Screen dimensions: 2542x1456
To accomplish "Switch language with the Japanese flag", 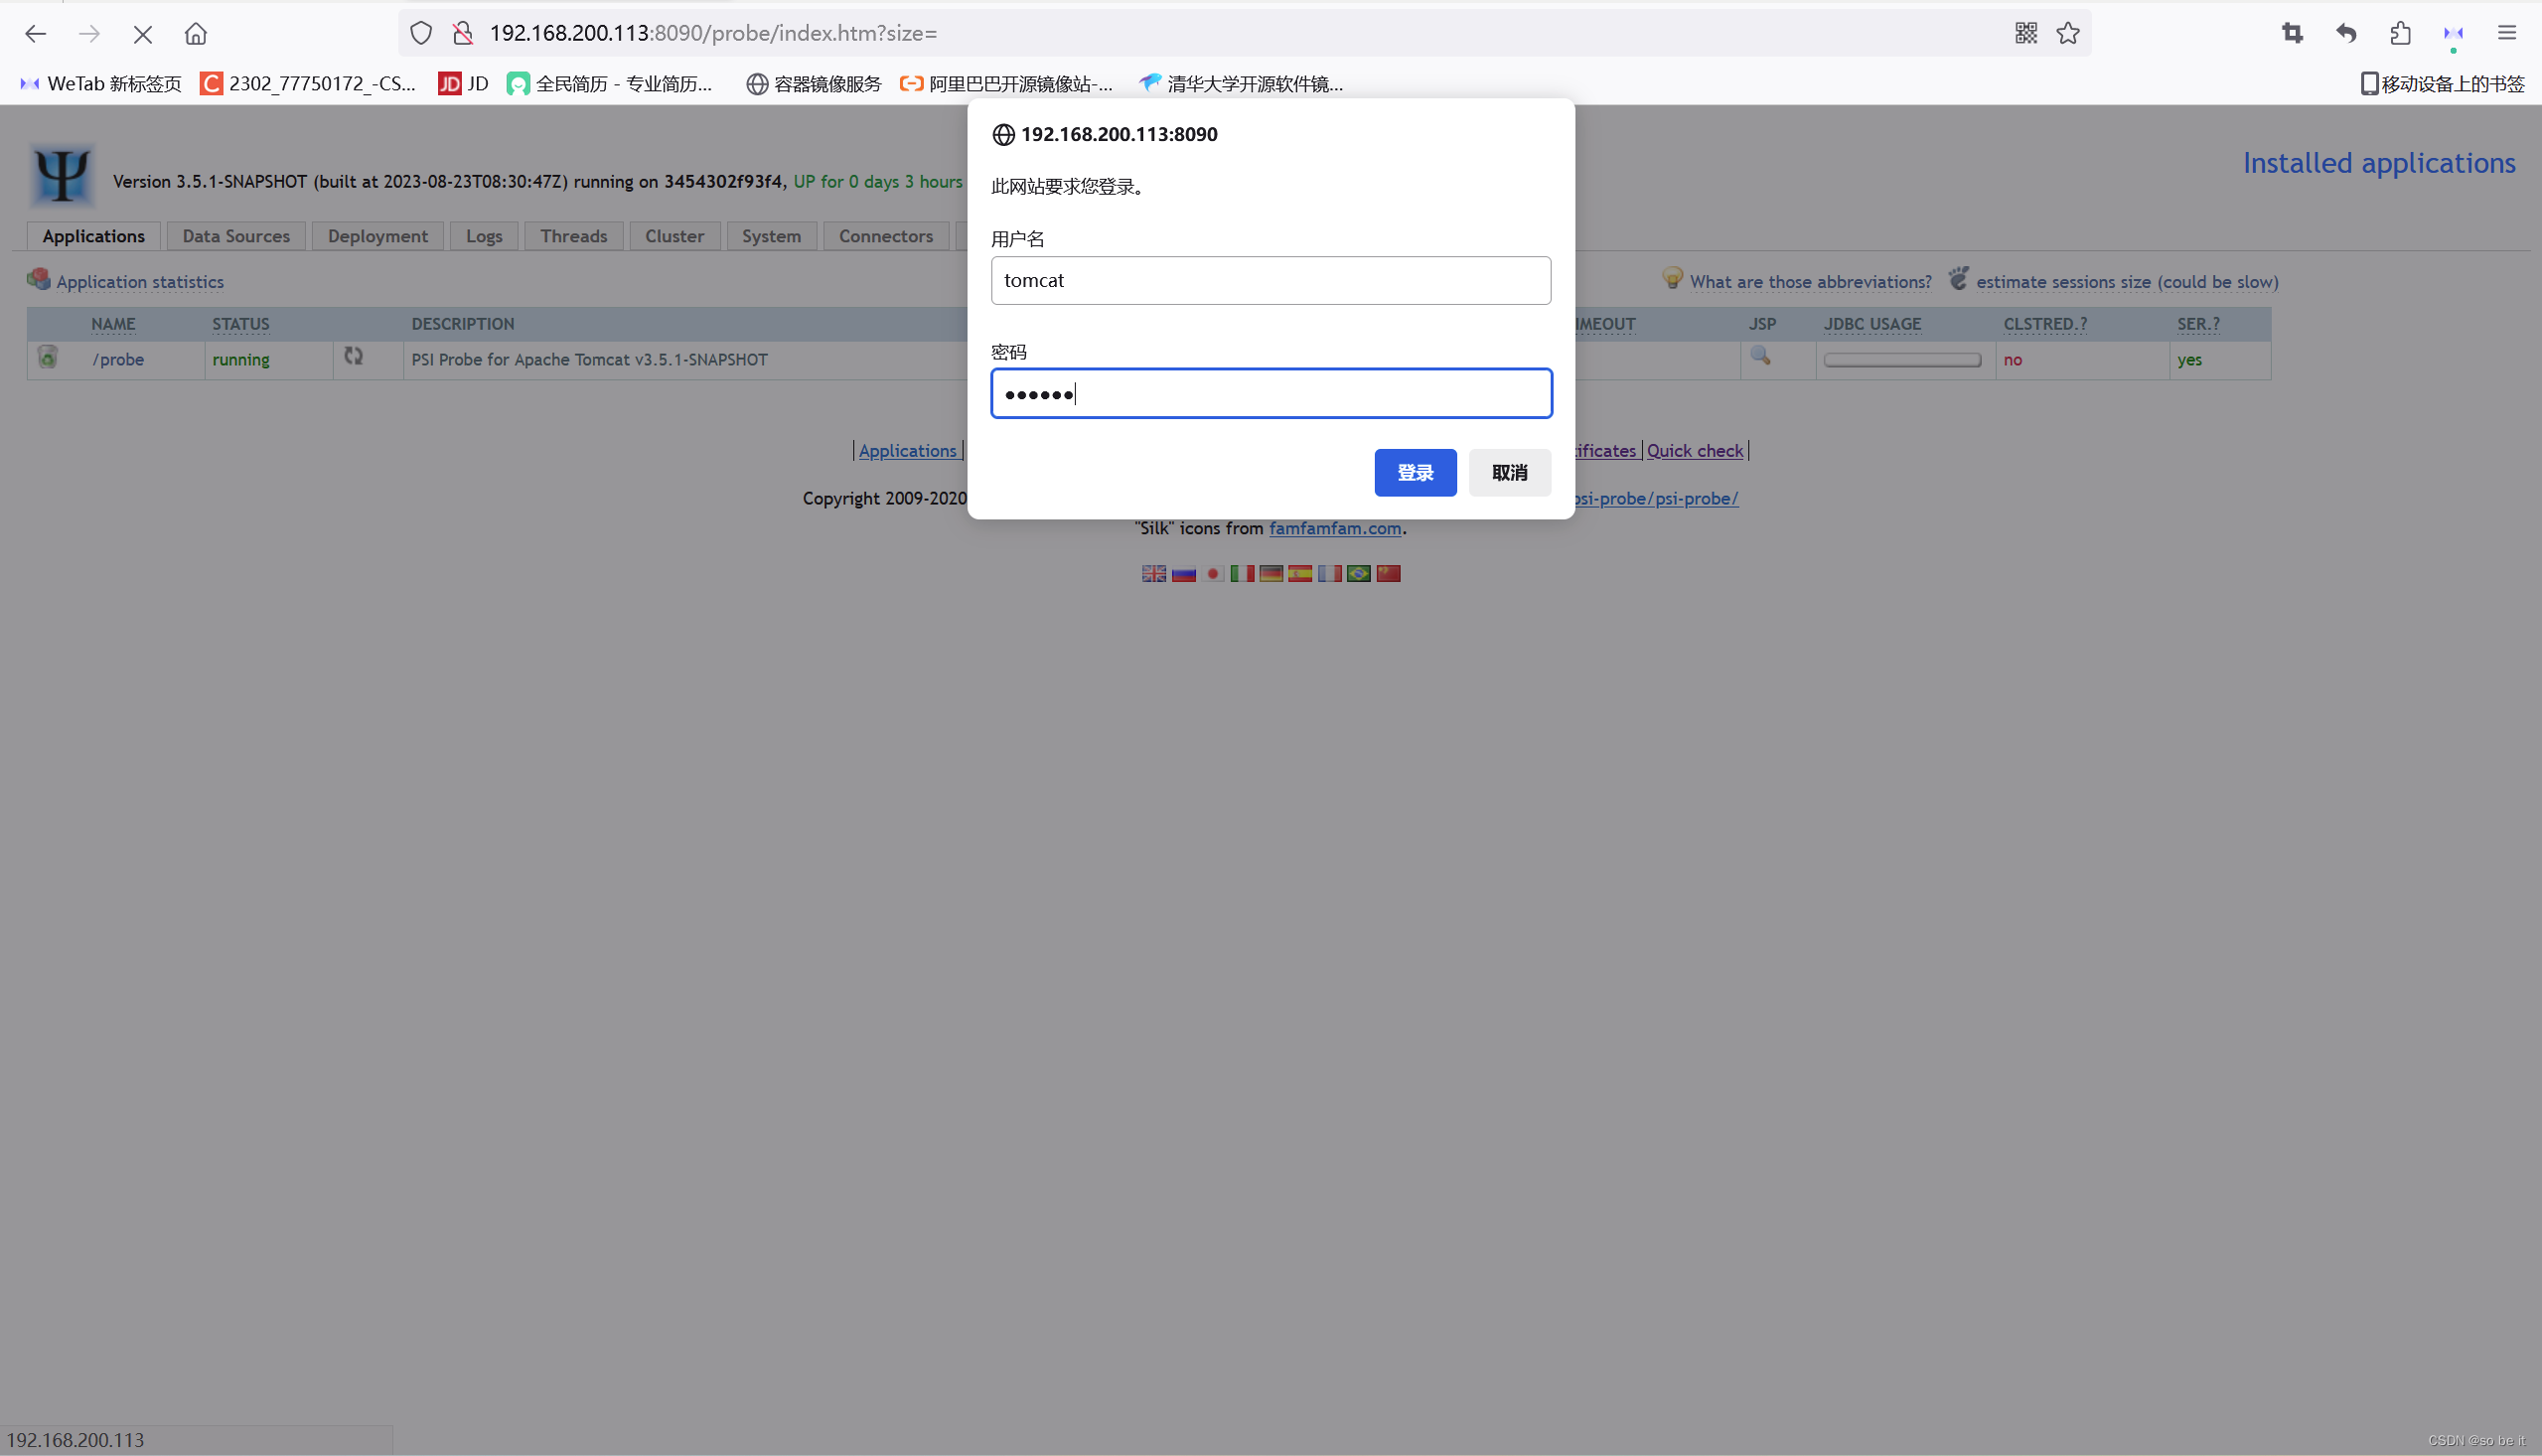I will (x=1213, y=573).
